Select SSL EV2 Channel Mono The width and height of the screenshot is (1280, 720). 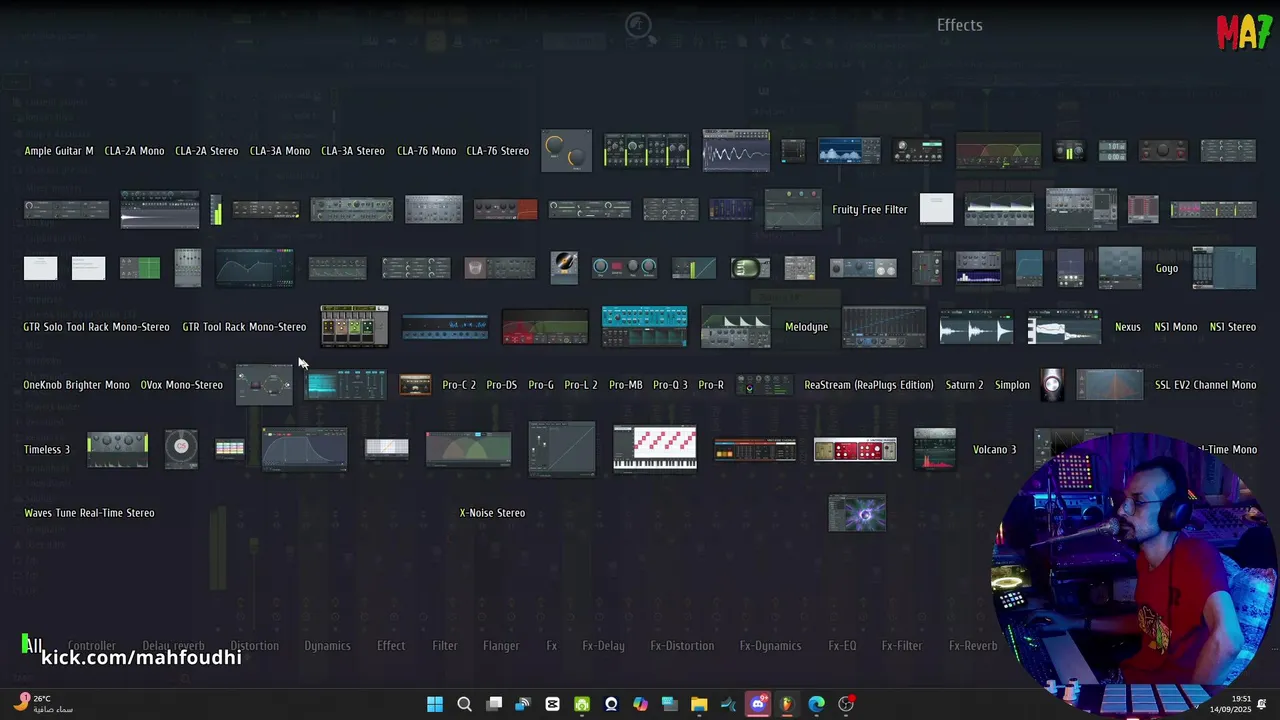pyautogui.click(x=1205, y=385)
